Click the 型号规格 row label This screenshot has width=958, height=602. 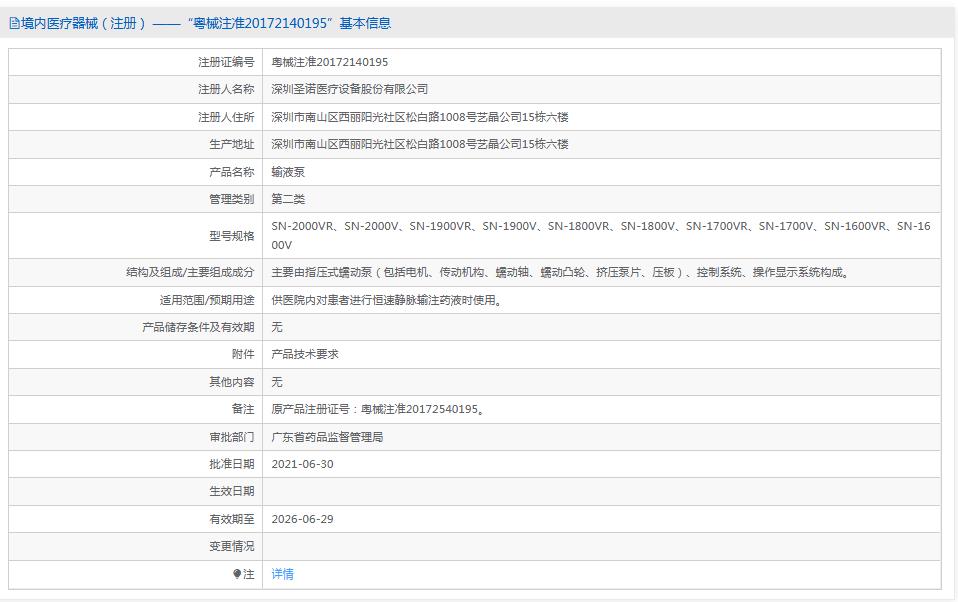tap(232, 236)
